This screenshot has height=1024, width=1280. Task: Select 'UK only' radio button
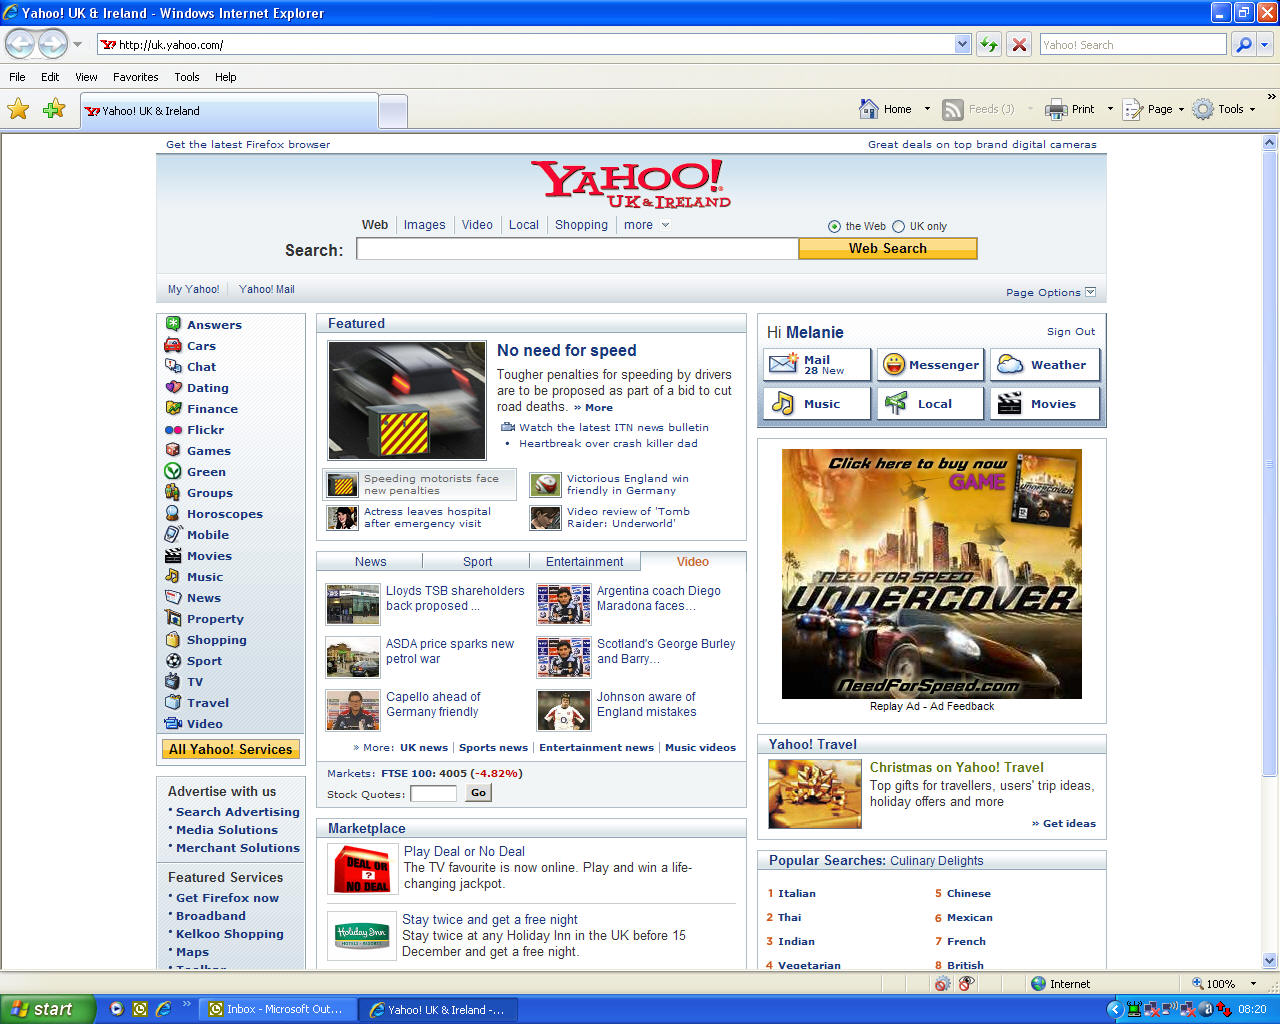click(x=898, y=226)
